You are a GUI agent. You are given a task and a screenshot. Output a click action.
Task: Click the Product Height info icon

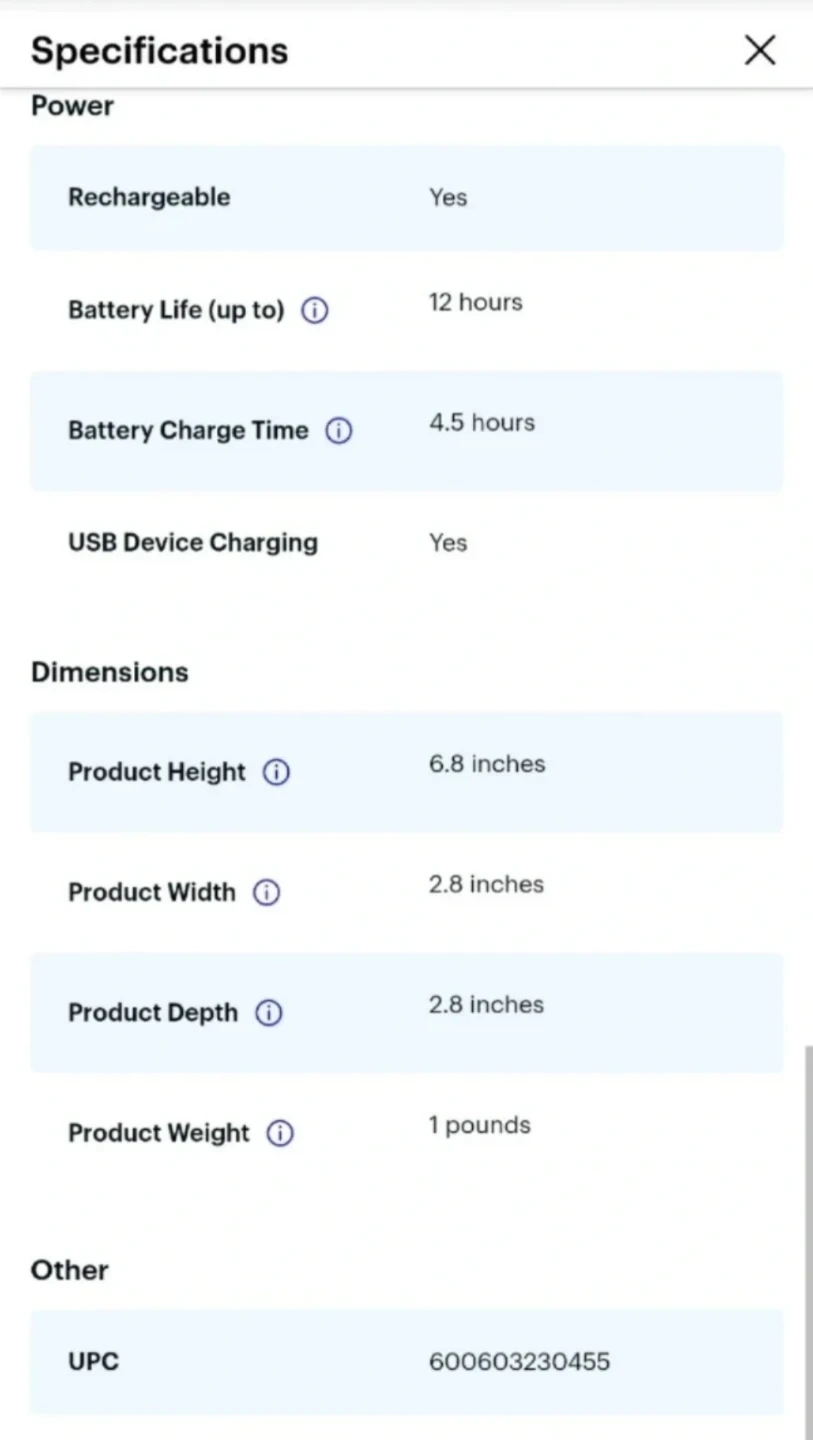pos(276,772)
